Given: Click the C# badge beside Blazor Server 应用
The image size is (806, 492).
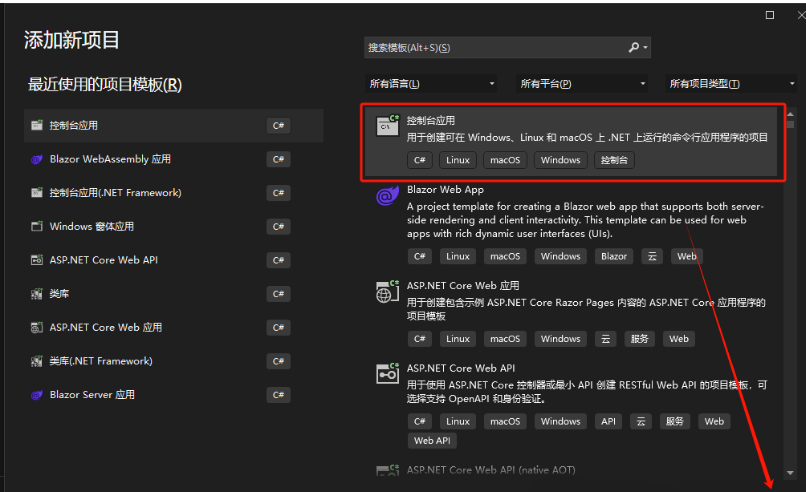Looking at the screenshot, I should point(279,395).
